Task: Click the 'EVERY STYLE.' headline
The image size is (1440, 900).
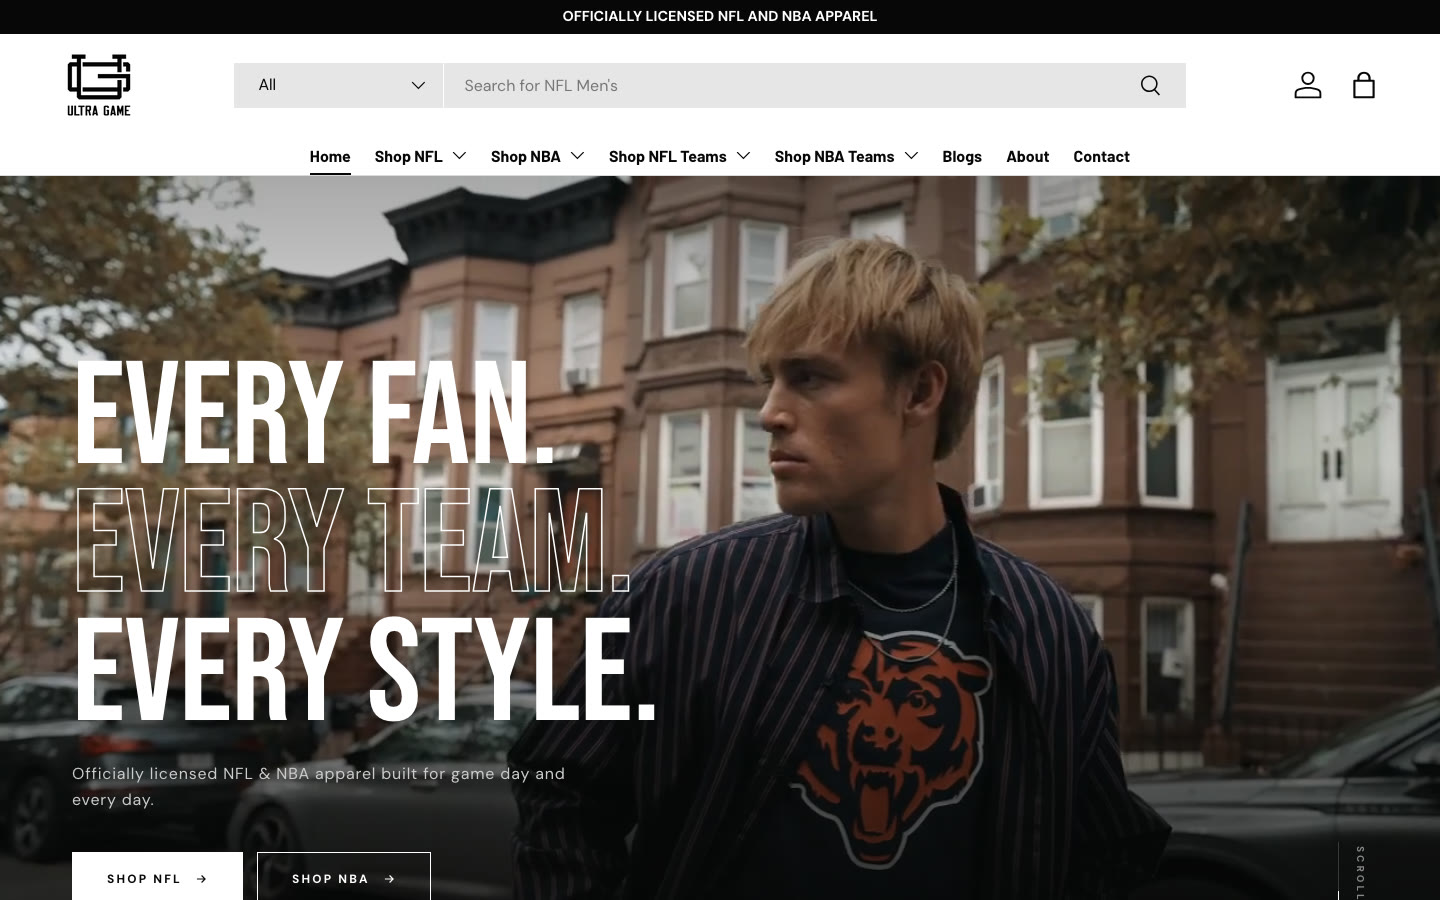Action: [366, 668]
